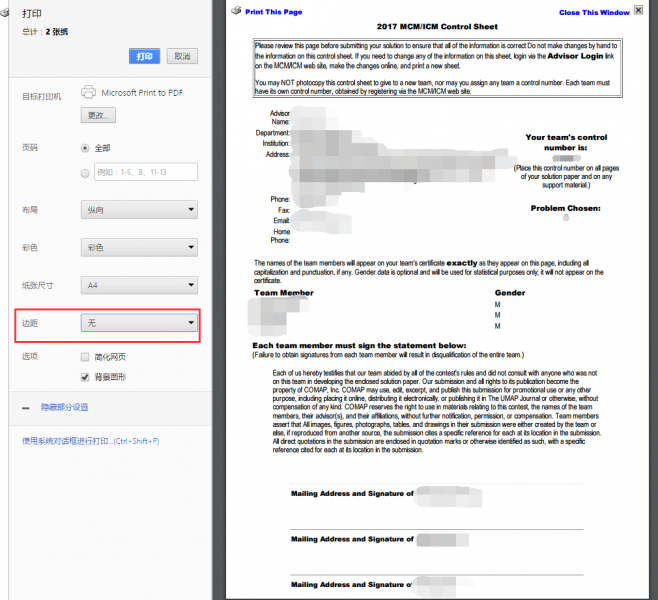Expand the 彩色 color mode dropdown
Screen dimensions: 658x600
tap(139, 247)
